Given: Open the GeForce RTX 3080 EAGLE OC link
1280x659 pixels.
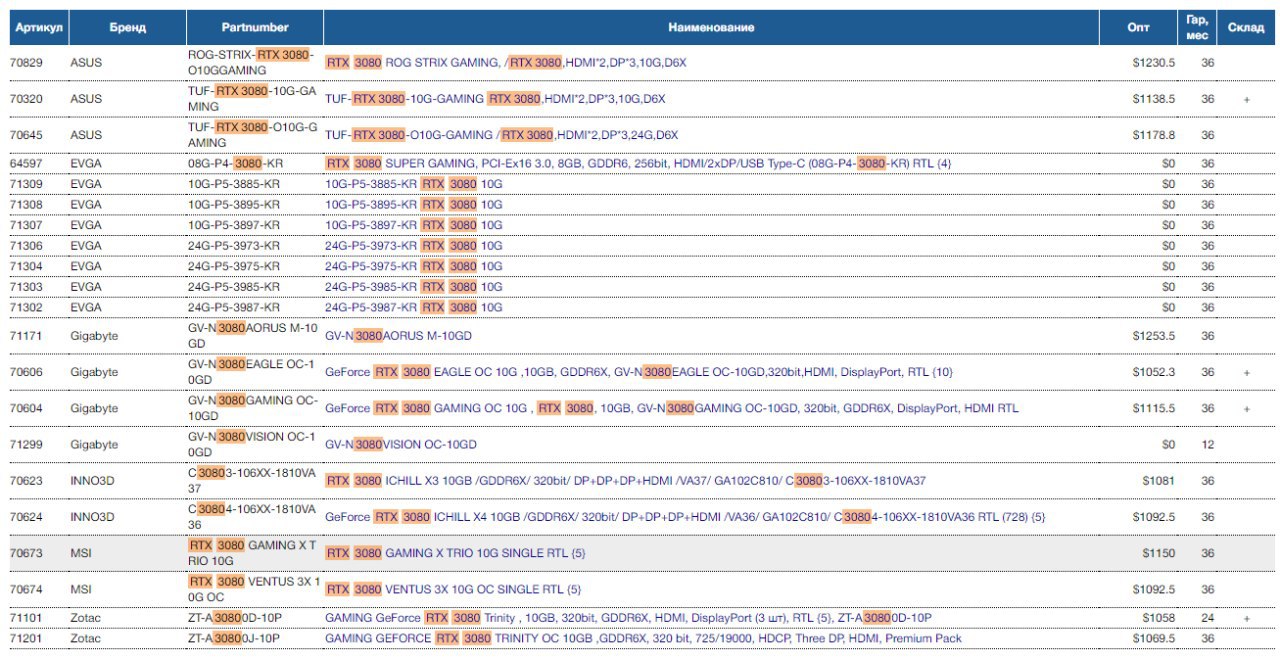Looking at the screenshot, I should (x=639, y=372).
